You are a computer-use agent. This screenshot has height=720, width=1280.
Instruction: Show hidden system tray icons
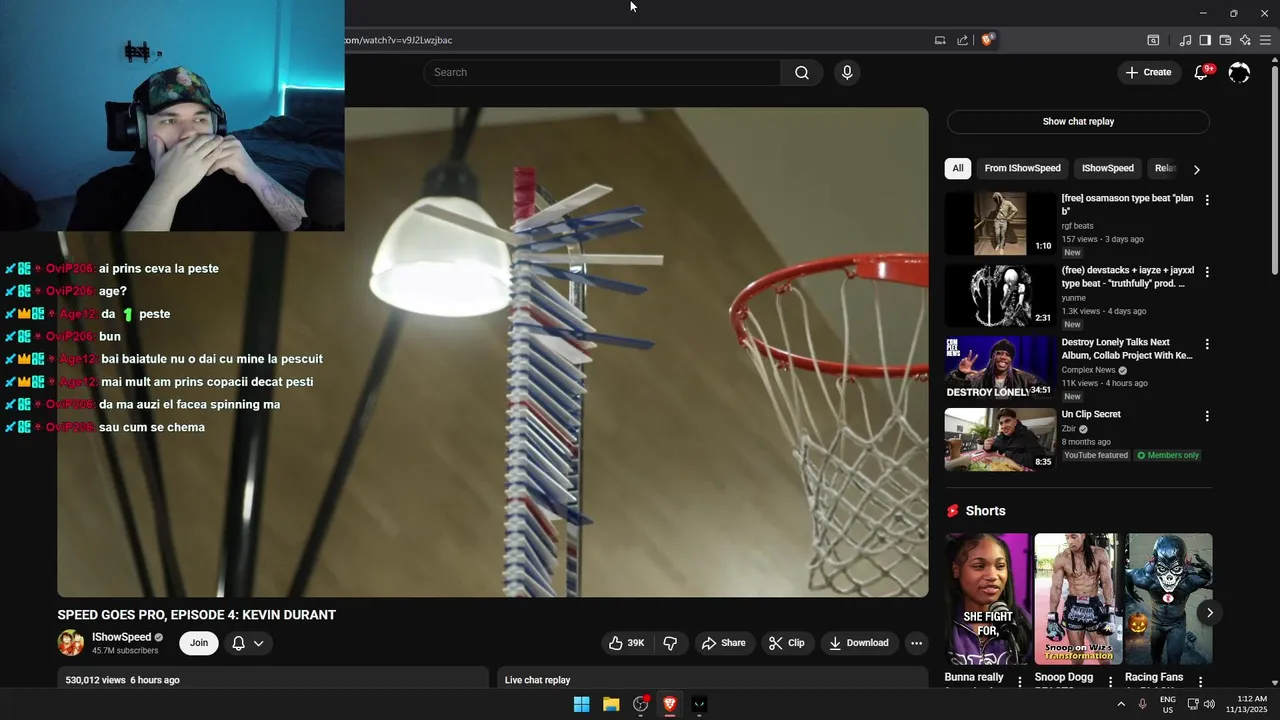[1121, 704]
